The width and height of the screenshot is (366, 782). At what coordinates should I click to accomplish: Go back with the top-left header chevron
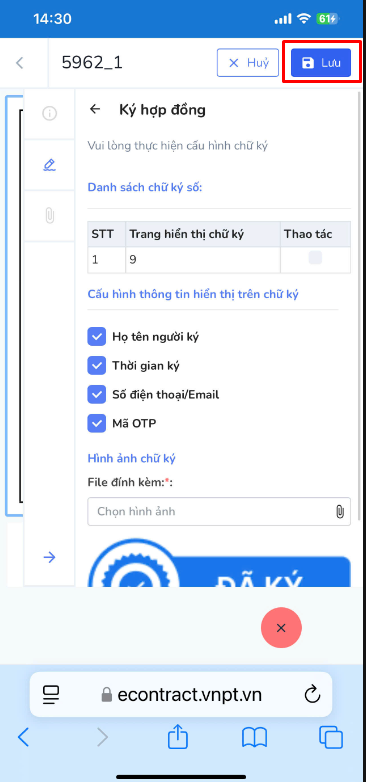(x=19, y=63)
